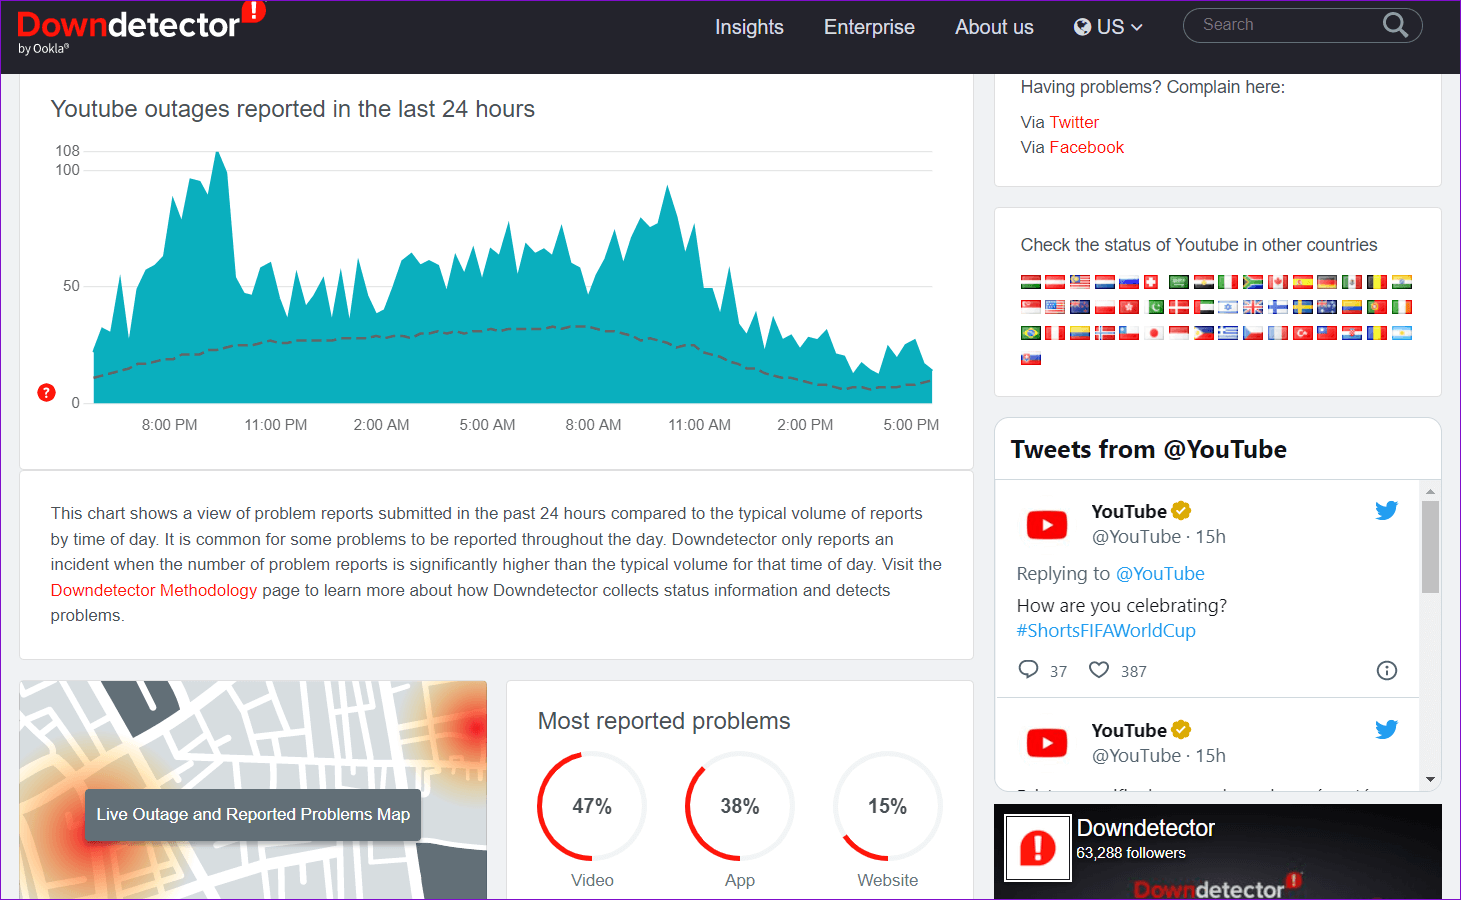
Task: Complain via the Twitter link
Action: click(1074, 122)
